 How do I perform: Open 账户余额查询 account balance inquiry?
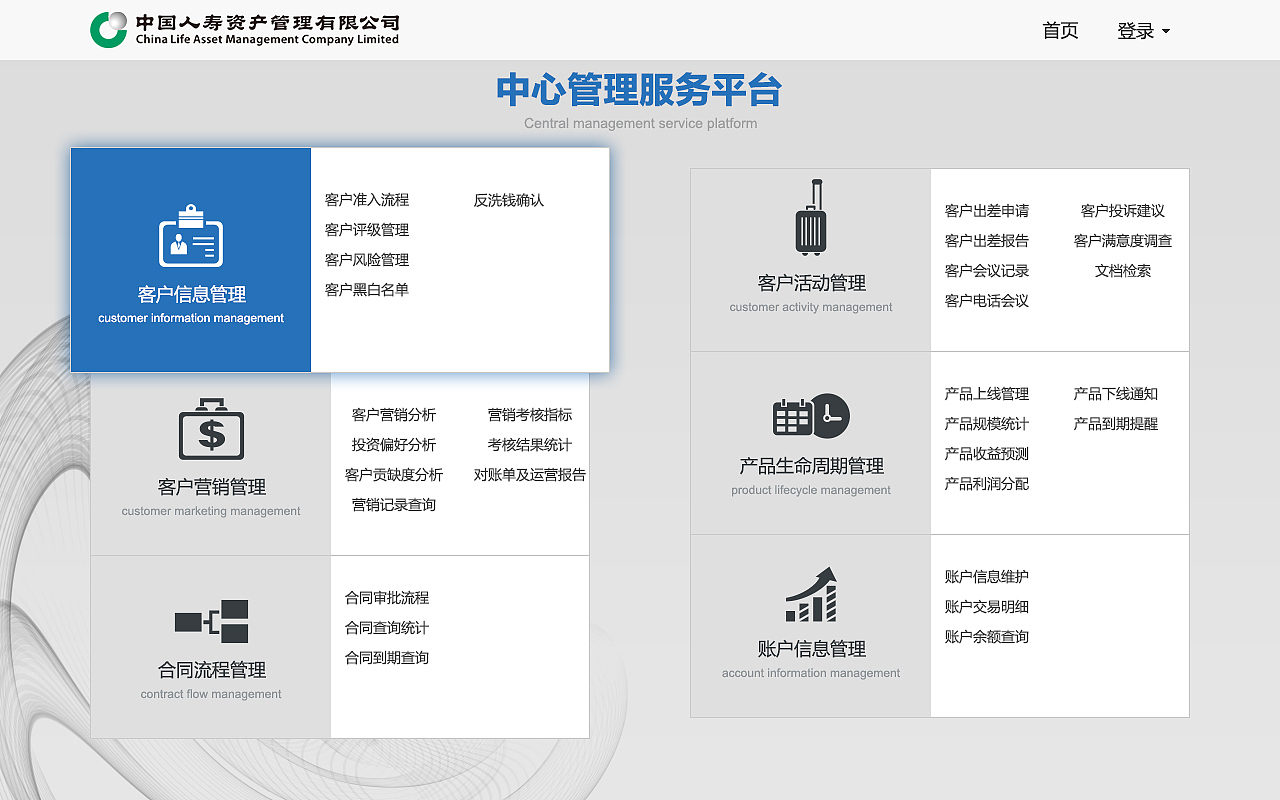pyautogui.click(x=986, y=637)
